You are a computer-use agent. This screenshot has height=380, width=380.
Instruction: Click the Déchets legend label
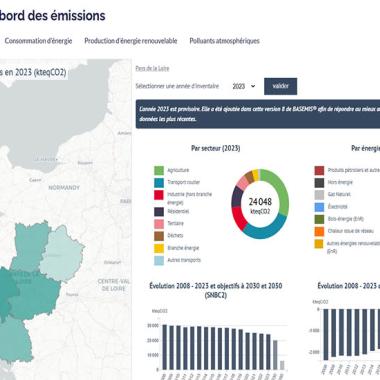pos(175,235)
